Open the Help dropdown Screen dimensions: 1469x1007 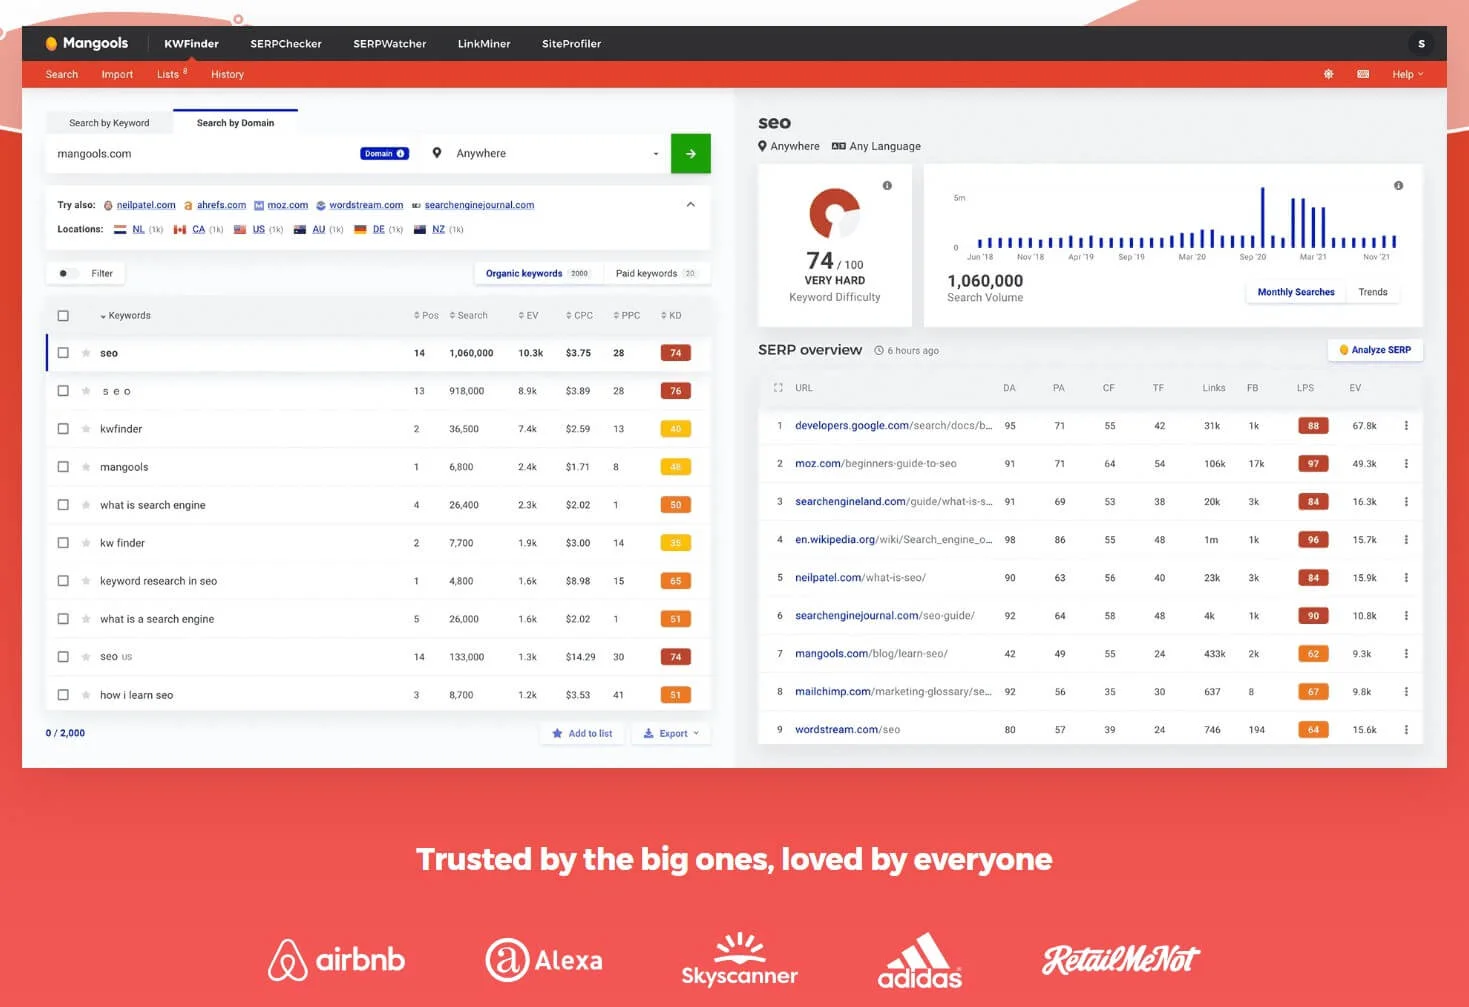(x=1407, y=74)
